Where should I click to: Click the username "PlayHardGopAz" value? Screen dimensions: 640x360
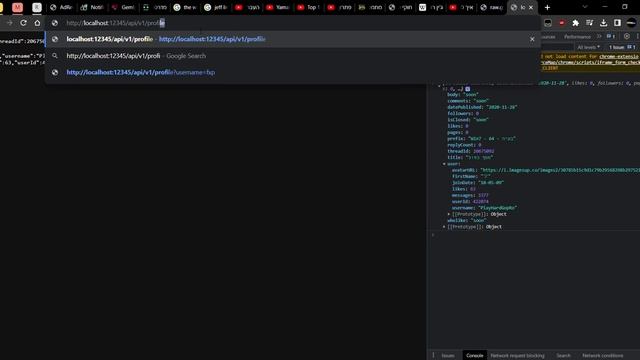(498, 208)
